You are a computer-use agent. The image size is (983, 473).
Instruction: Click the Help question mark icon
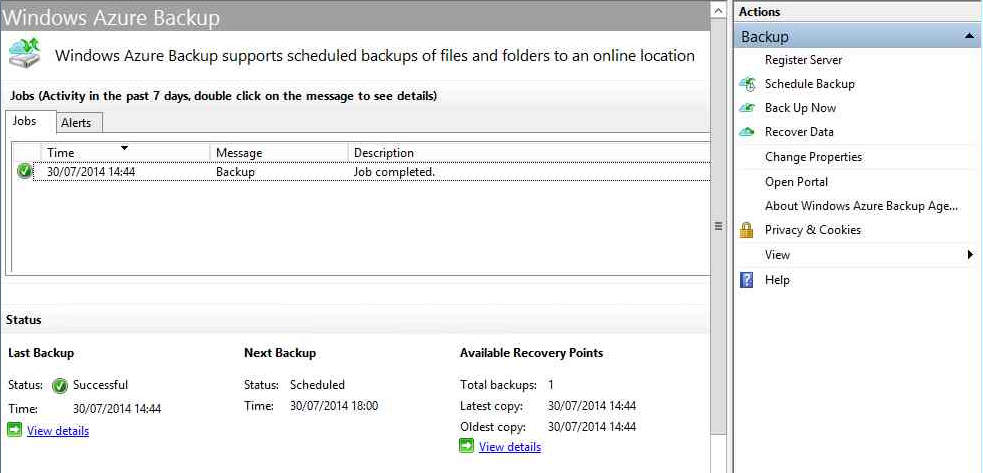coord(747,280)
